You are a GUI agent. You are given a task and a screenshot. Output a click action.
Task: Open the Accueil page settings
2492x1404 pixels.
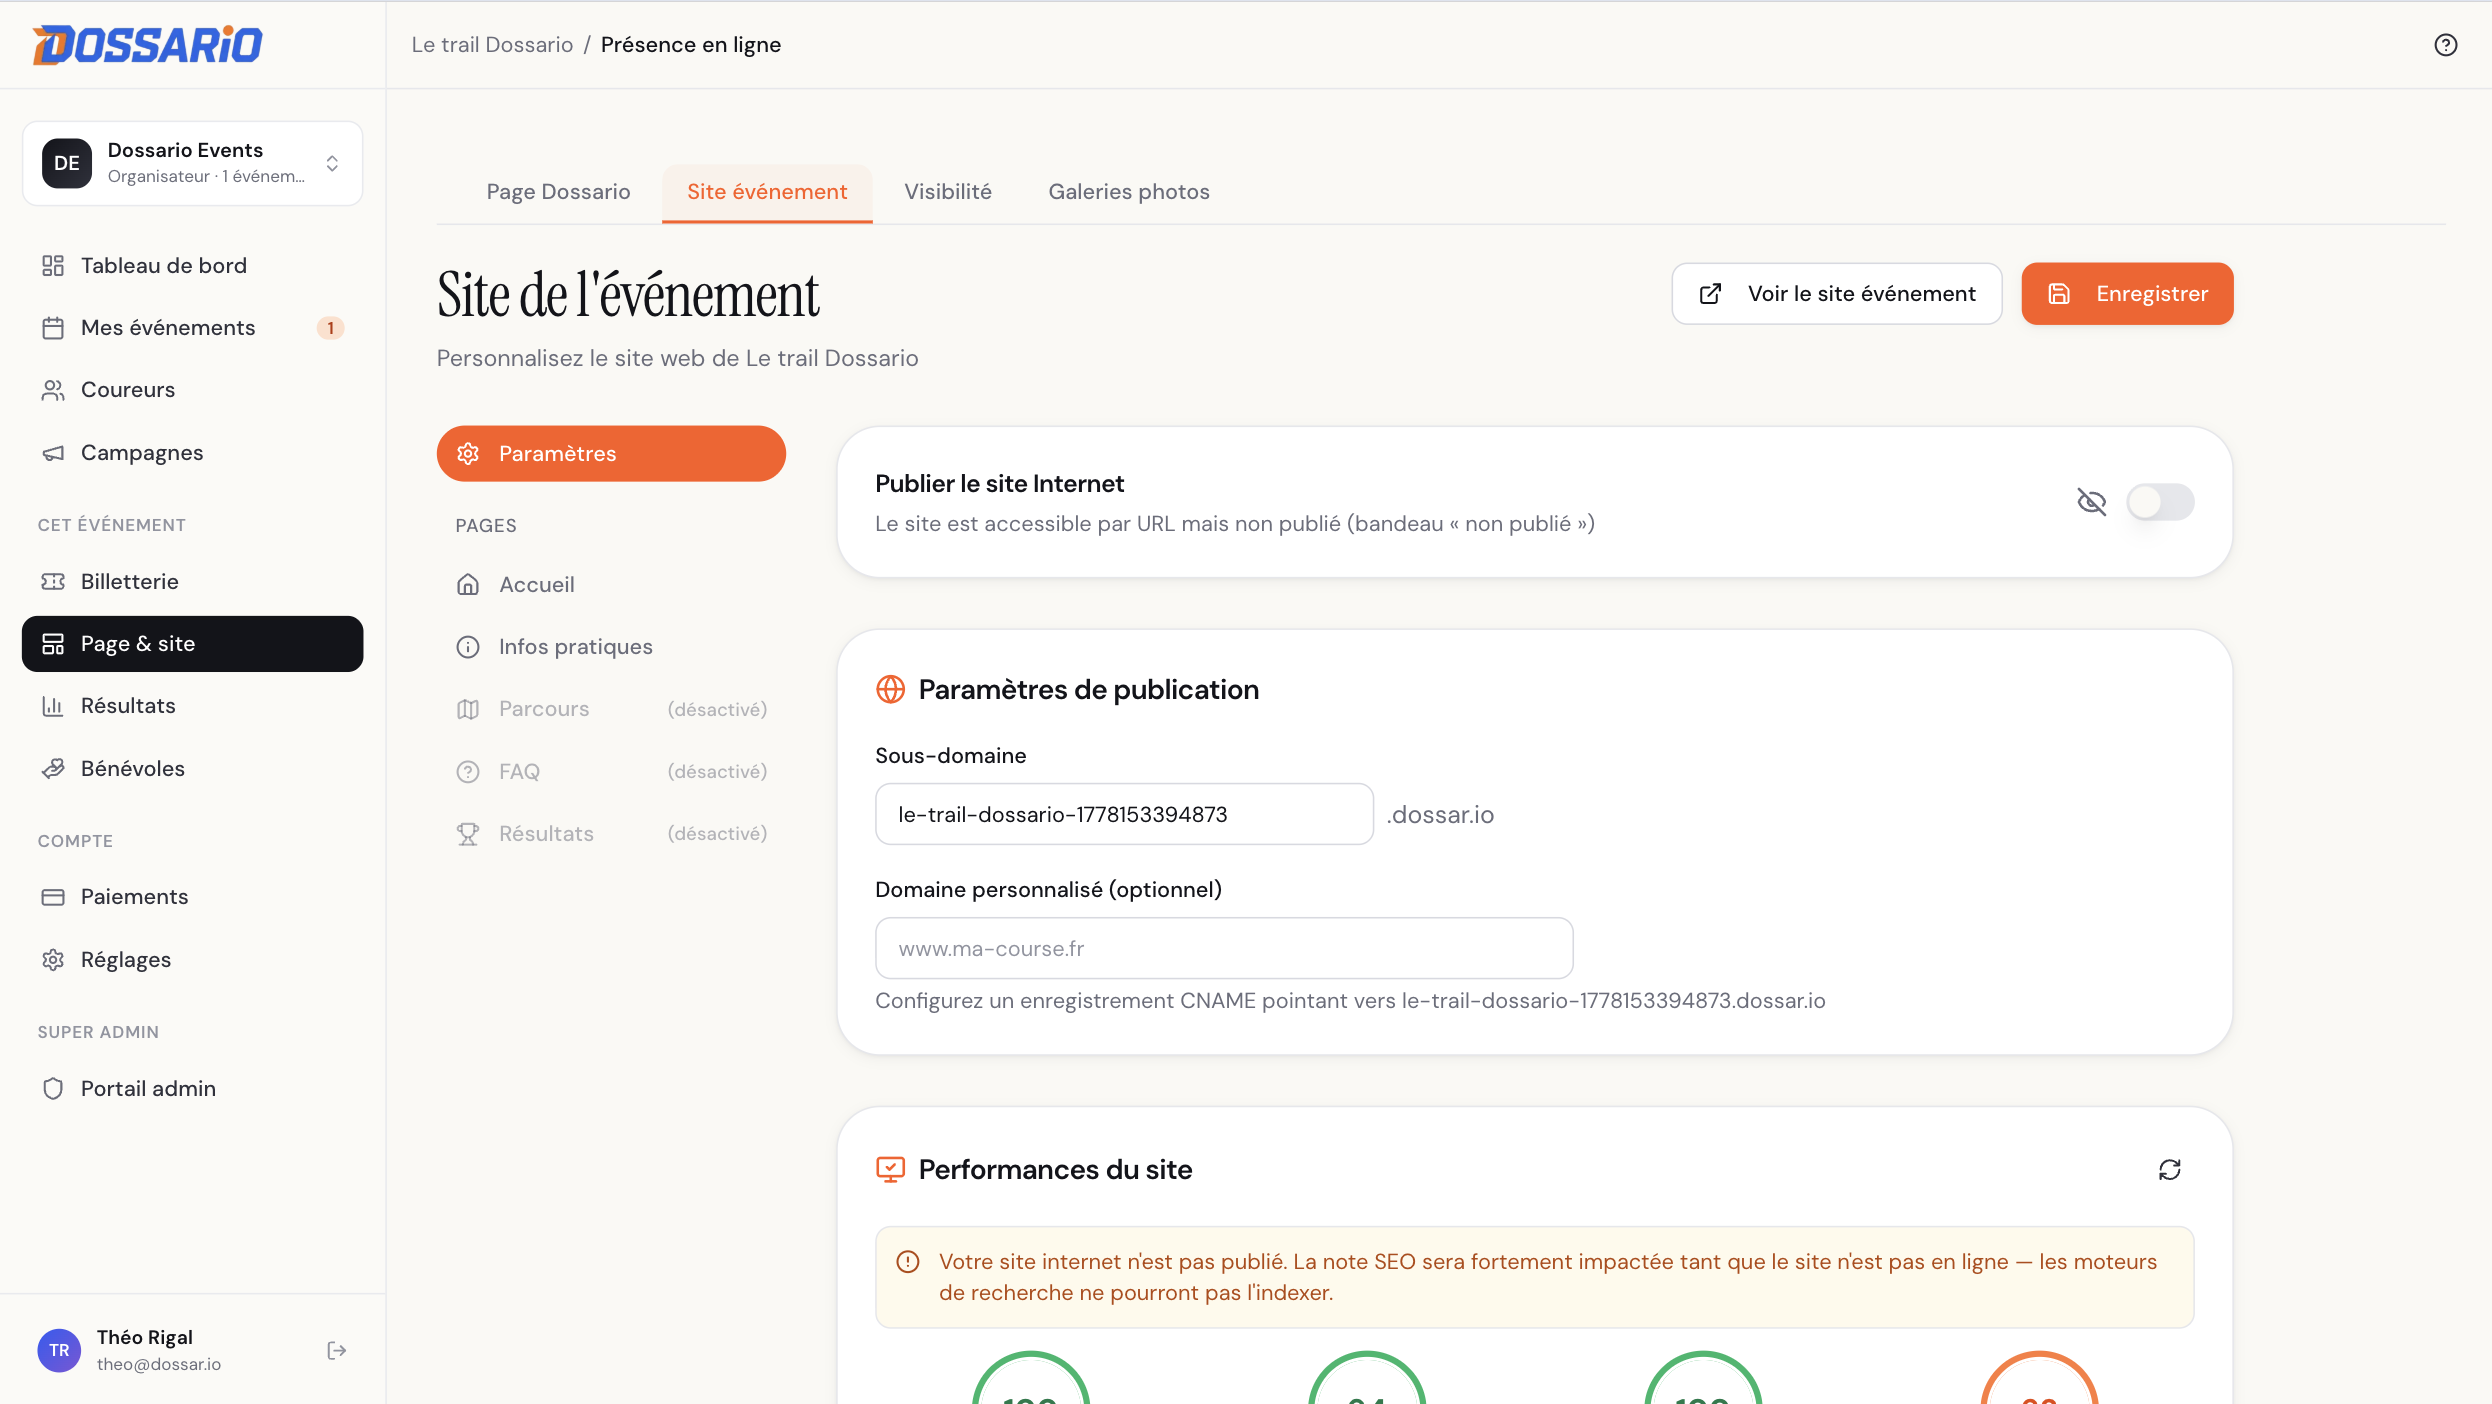coord(611,584)
